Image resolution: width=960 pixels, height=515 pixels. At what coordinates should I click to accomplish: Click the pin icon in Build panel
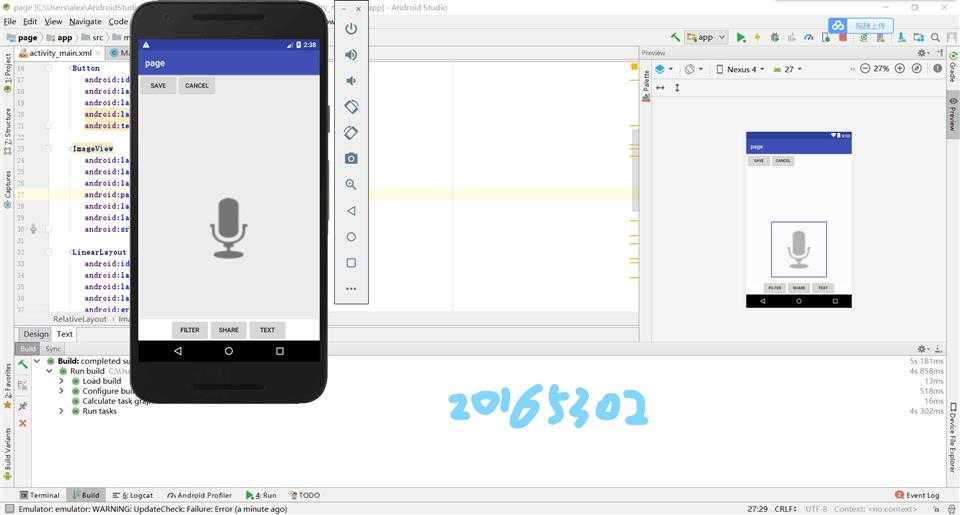23,406
